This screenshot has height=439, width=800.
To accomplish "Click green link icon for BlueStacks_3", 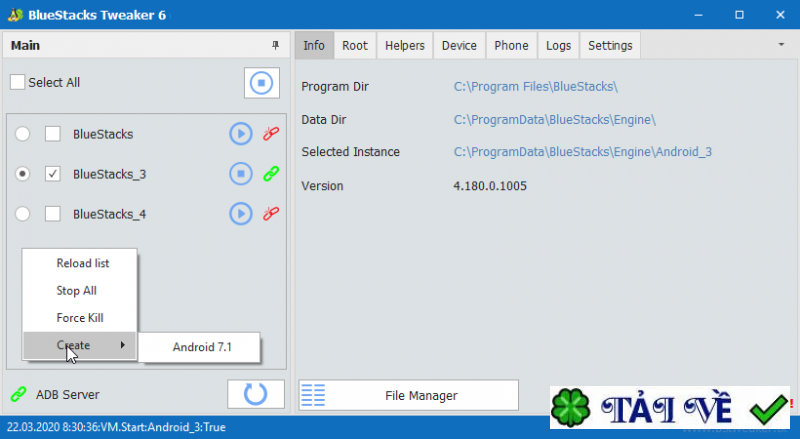I will tap(271, 174).
